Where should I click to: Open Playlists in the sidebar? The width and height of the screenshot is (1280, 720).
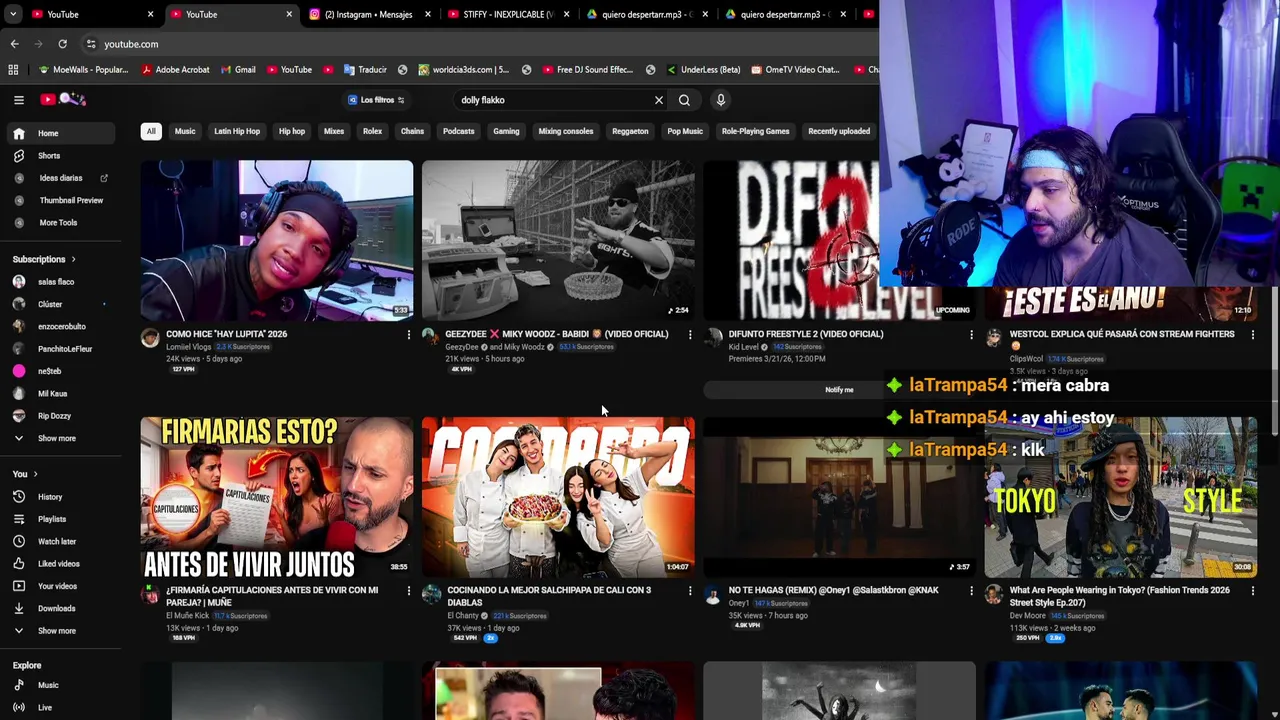[60, 519]
